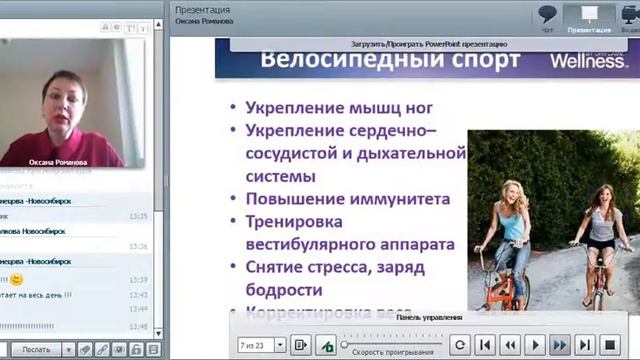
Task: Click the fast-forward double-arrow button
Action: pos(560,345)
